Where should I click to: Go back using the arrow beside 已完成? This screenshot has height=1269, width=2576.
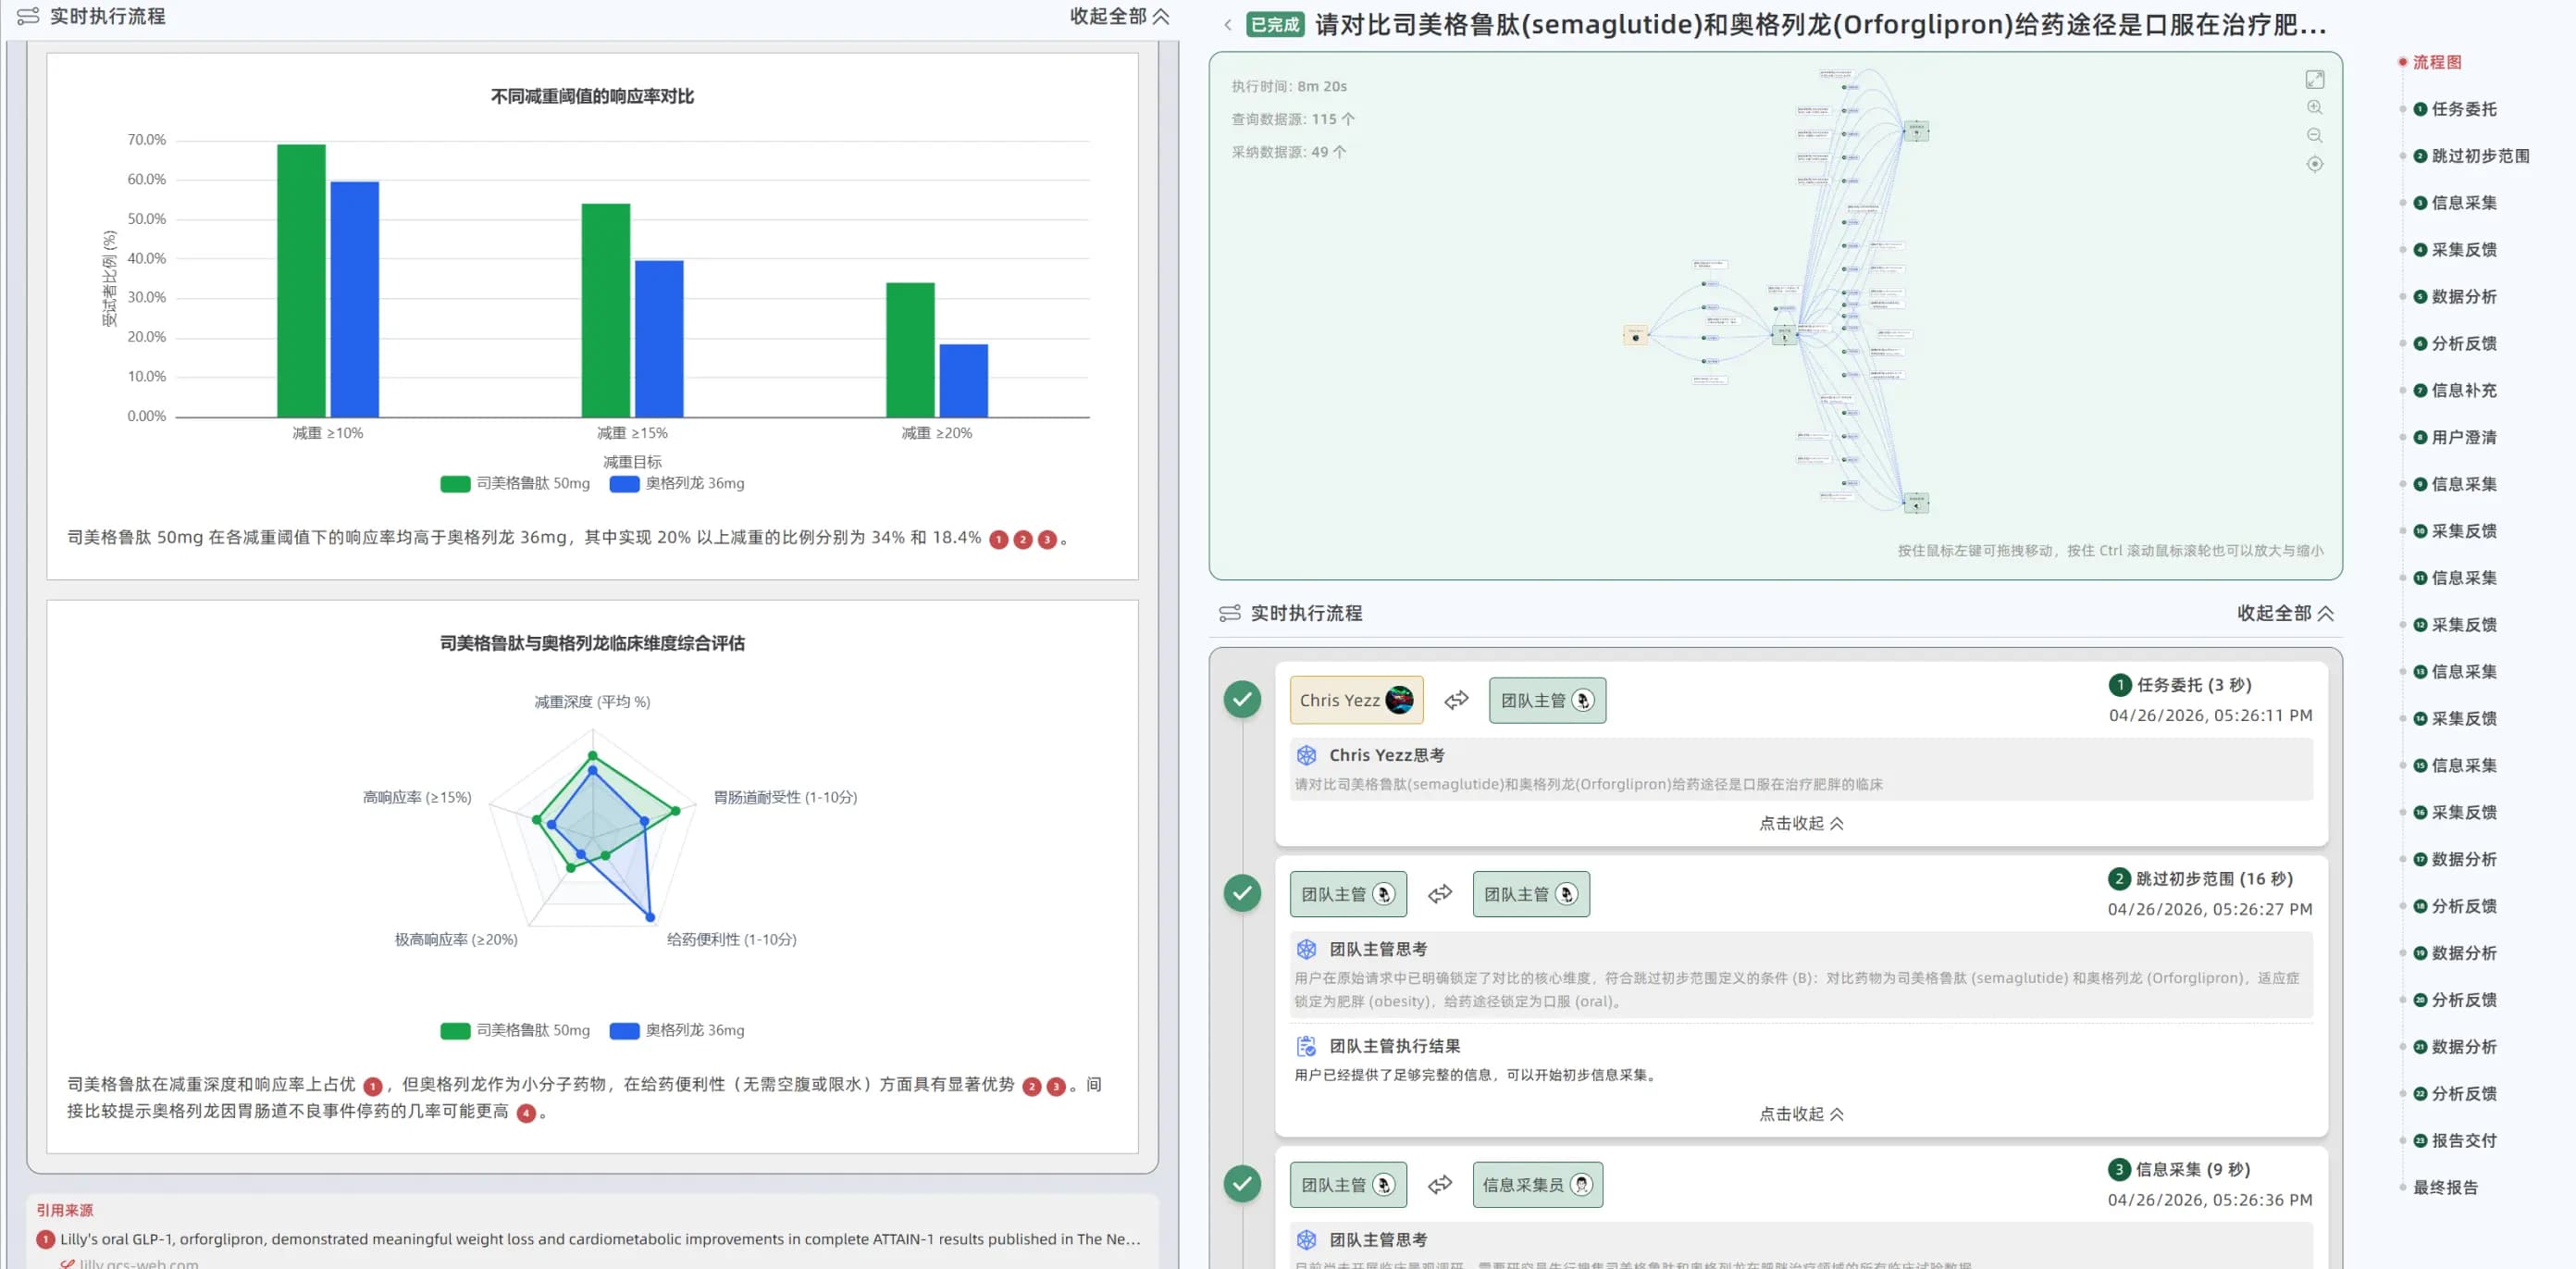(1228, 25)
